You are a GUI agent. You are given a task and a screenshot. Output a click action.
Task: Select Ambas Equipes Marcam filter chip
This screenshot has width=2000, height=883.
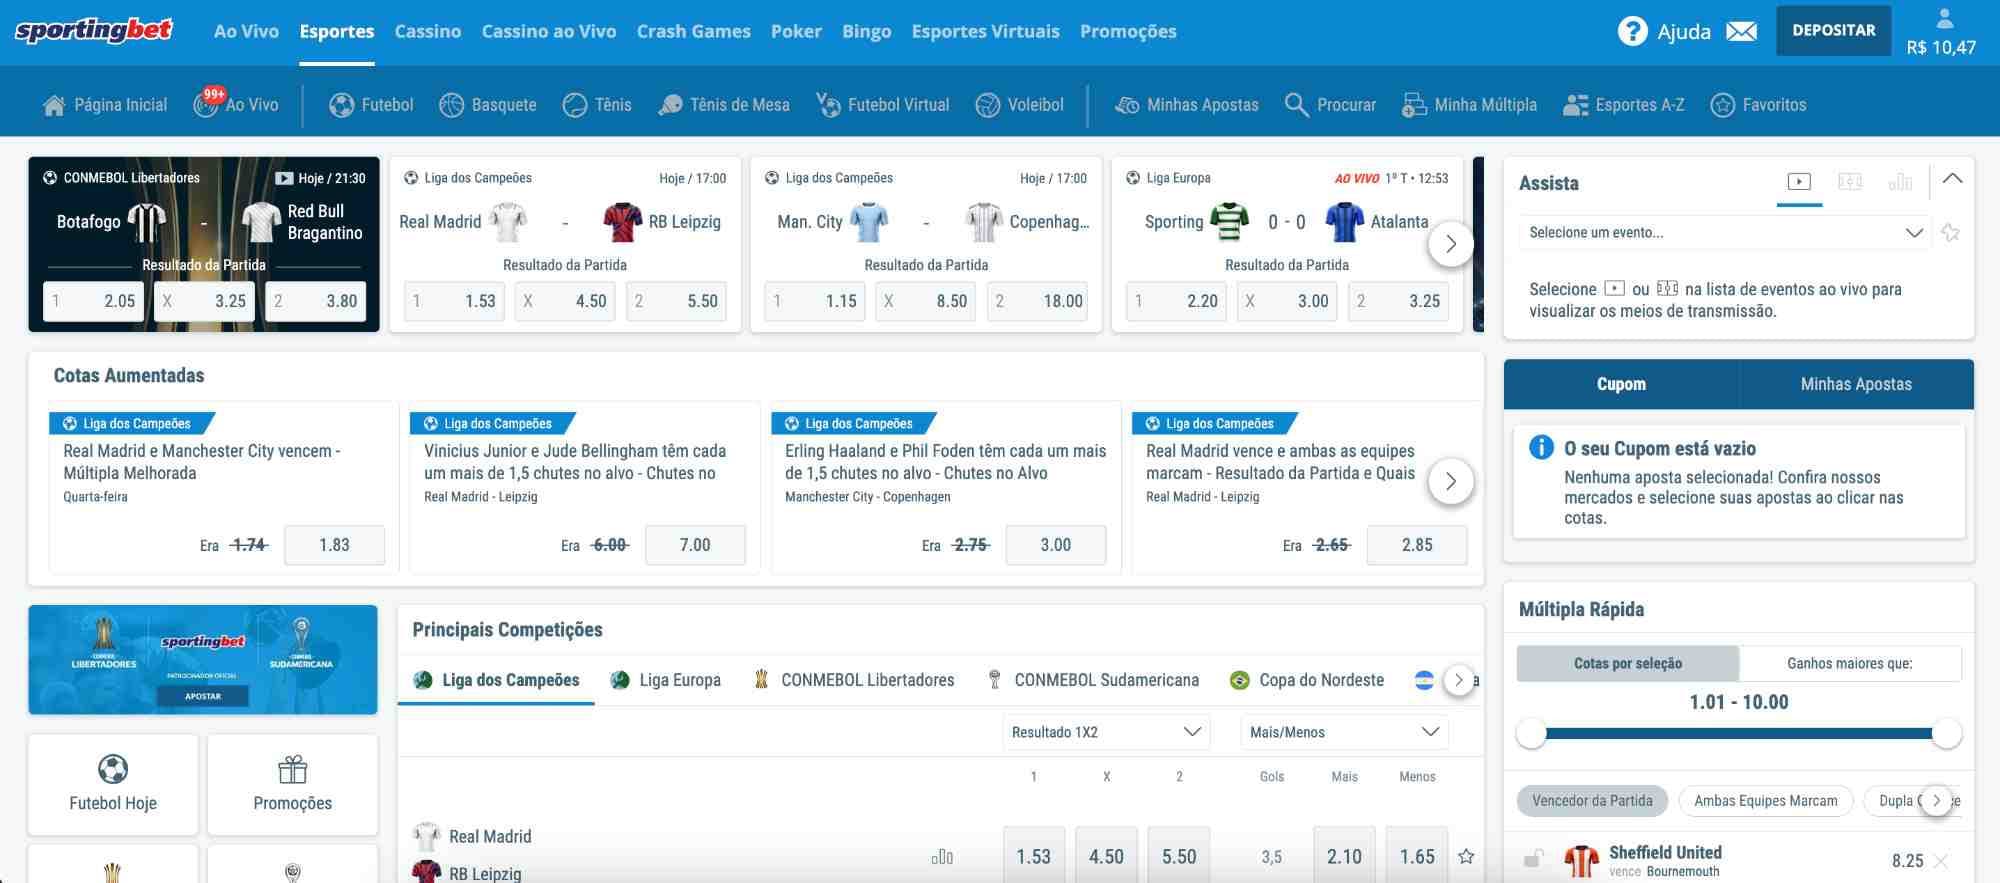[1766, 801]
